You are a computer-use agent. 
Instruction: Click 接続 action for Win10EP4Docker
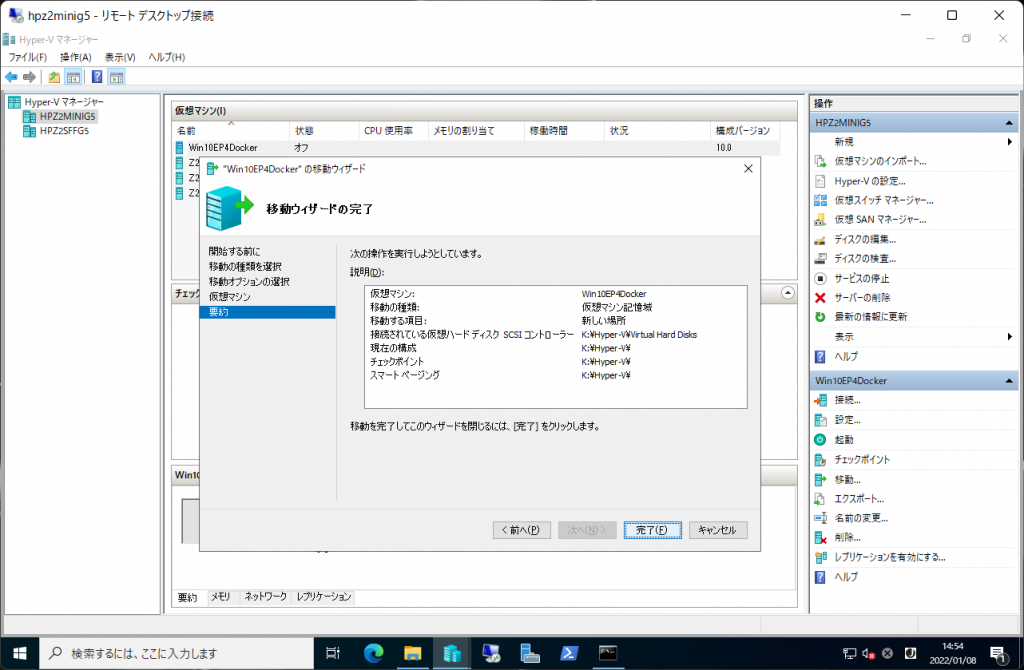[847, 400]
